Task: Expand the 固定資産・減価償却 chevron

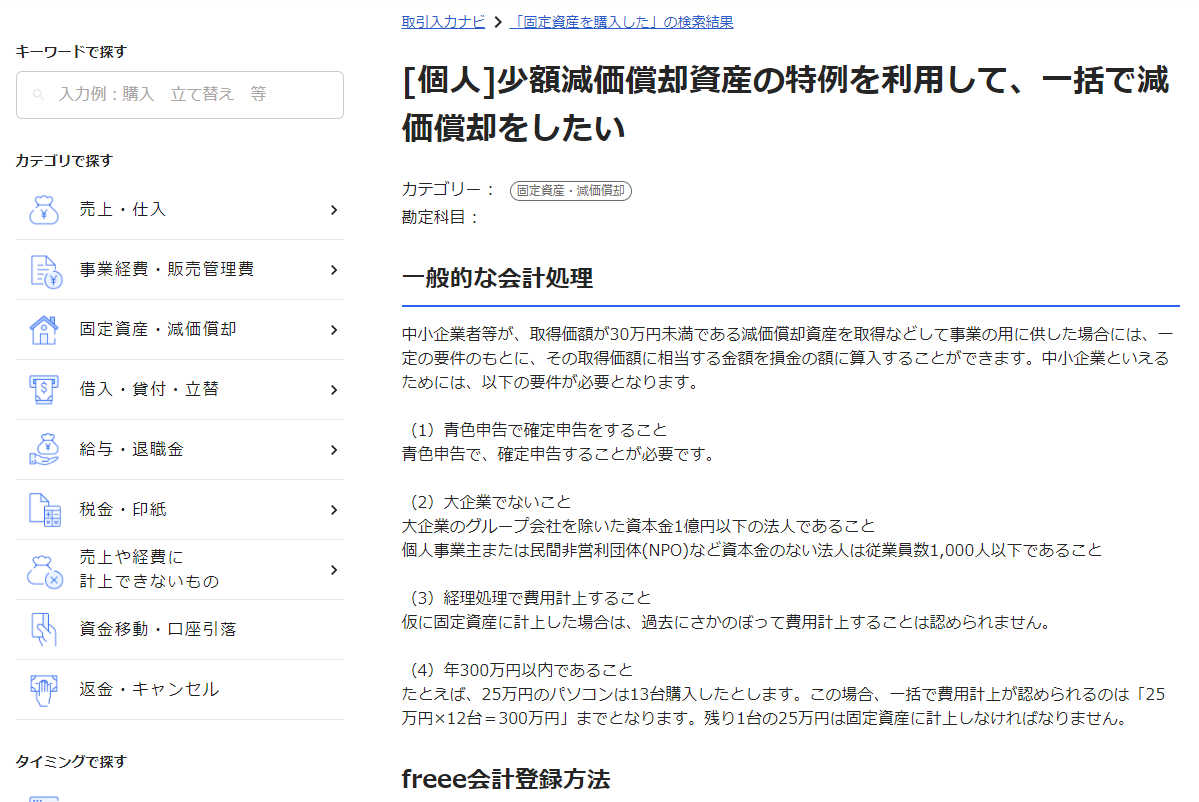Action: (x=334, y=330)
